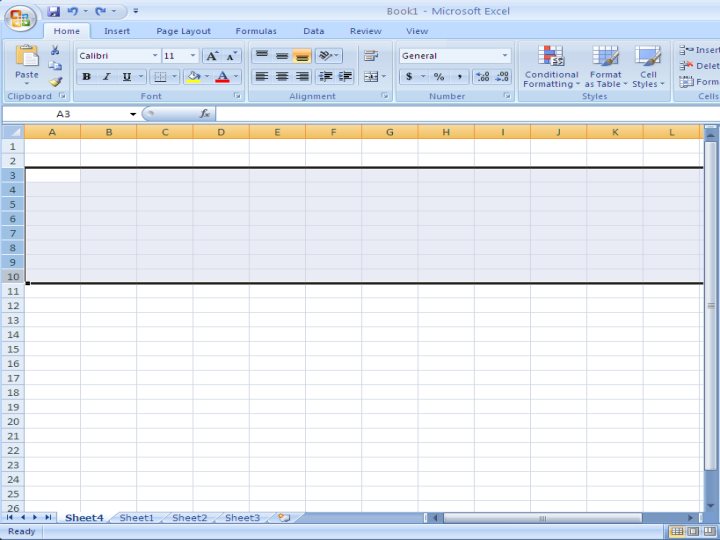Screen dimensions: 720x540
Task: Switch to Sheet3 worksheet
Action: click(242, 518)
